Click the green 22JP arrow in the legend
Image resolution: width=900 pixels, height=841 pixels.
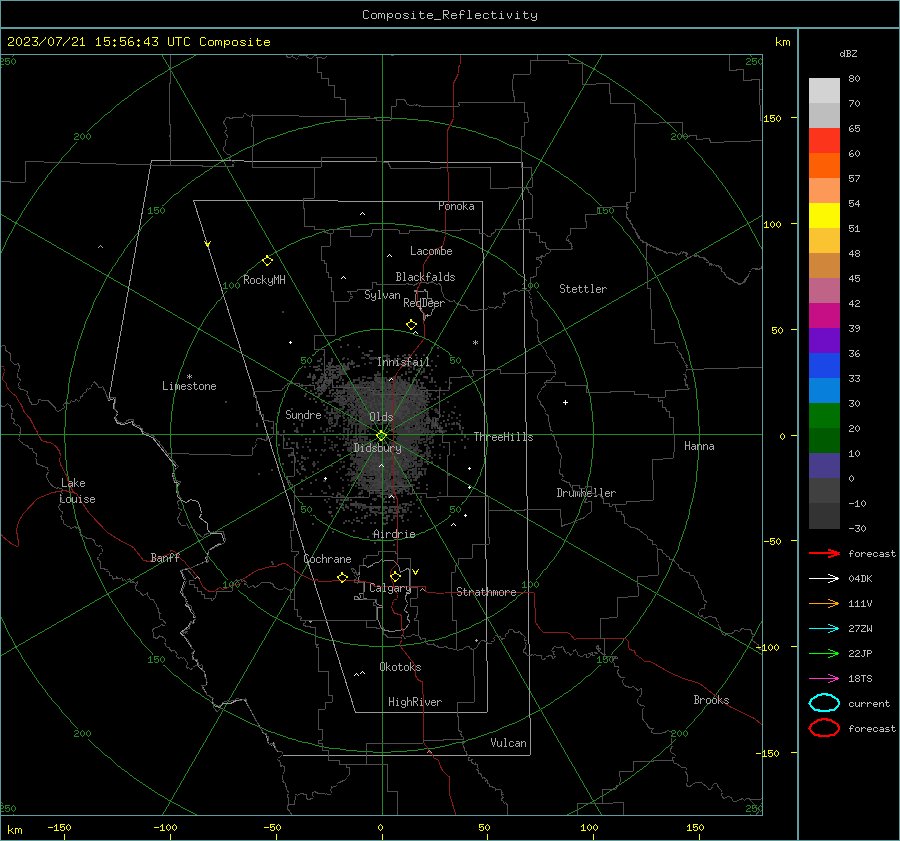coord(824,653)
